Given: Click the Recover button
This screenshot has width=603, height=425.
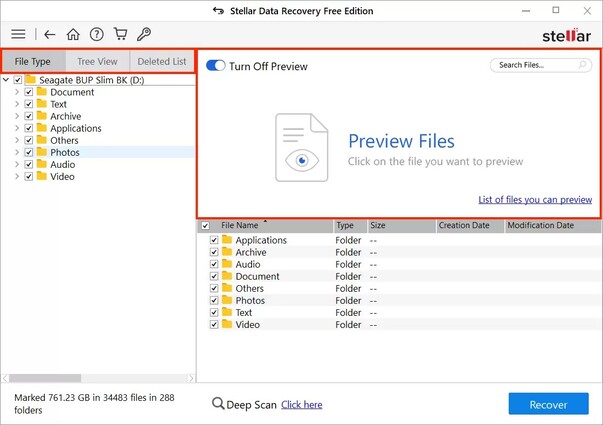Looking at the screenshot, I should 548,404.
